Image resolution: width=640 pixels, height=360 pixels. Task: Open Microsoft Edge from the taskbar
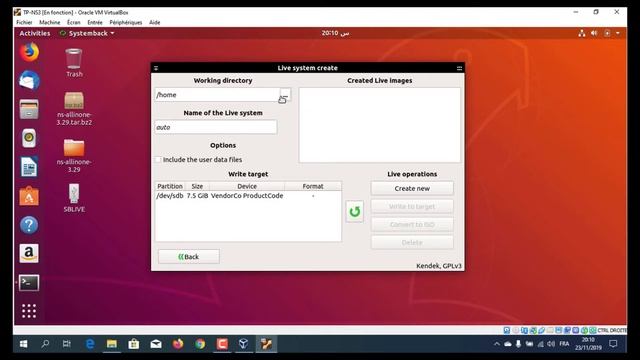click(89, 344)
